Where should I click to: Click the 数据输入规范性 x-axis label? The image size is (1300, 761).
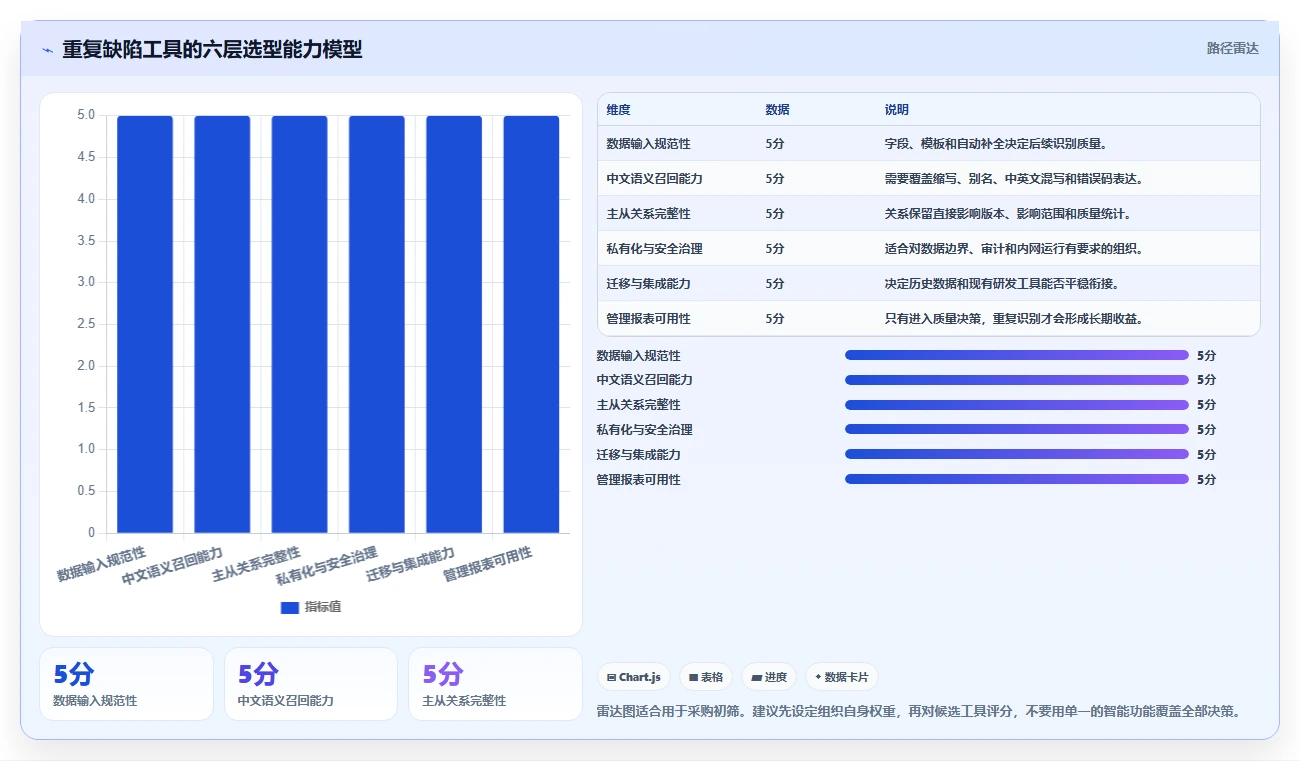point(101,564)
